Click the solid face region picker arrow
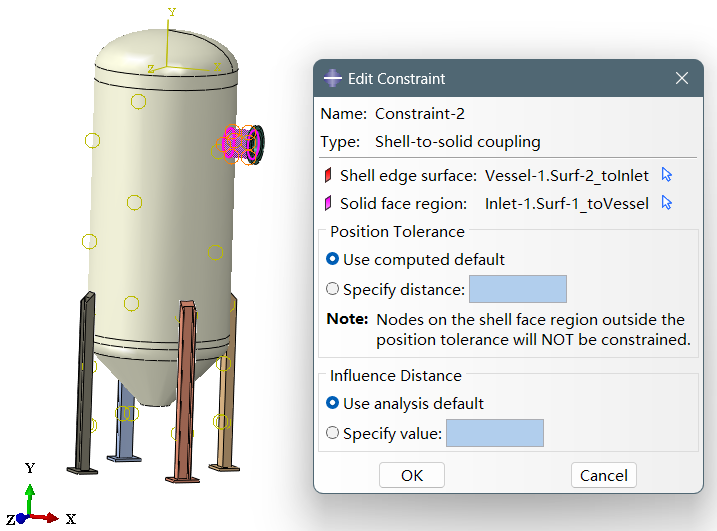717x531 pixels. point(667,203)
